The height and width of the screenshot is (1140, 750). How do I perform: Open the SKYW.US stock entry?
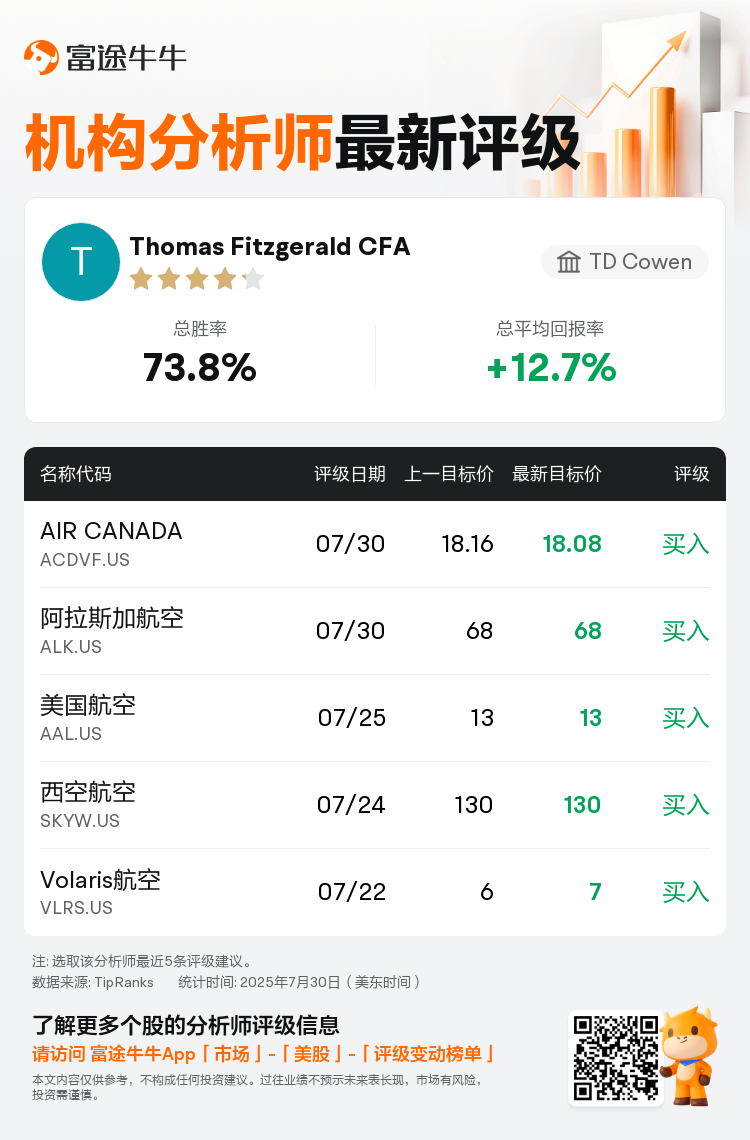click(375, 805)
